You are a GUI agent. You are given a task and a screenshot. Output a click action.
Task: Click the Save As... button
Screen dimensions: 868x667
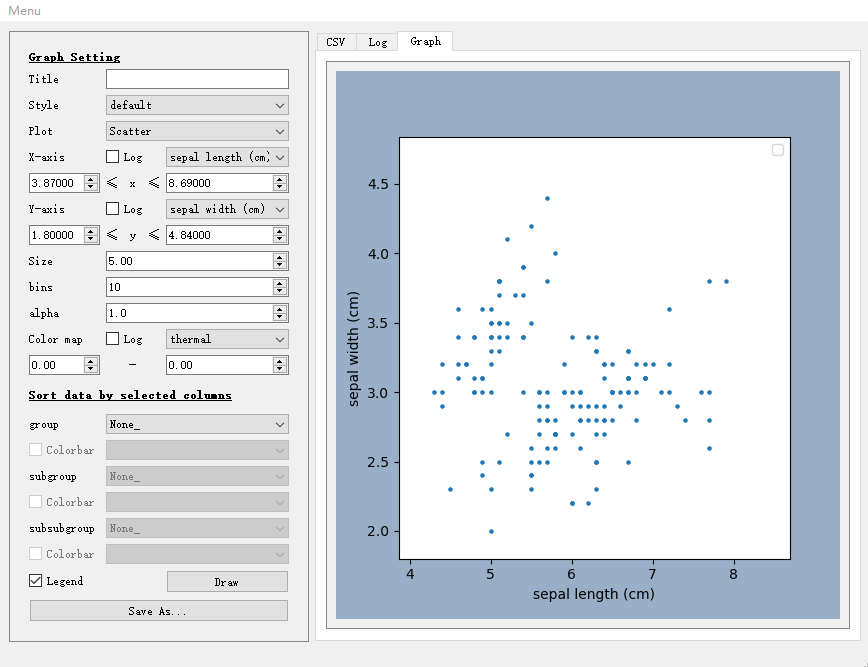click(158, 611)
